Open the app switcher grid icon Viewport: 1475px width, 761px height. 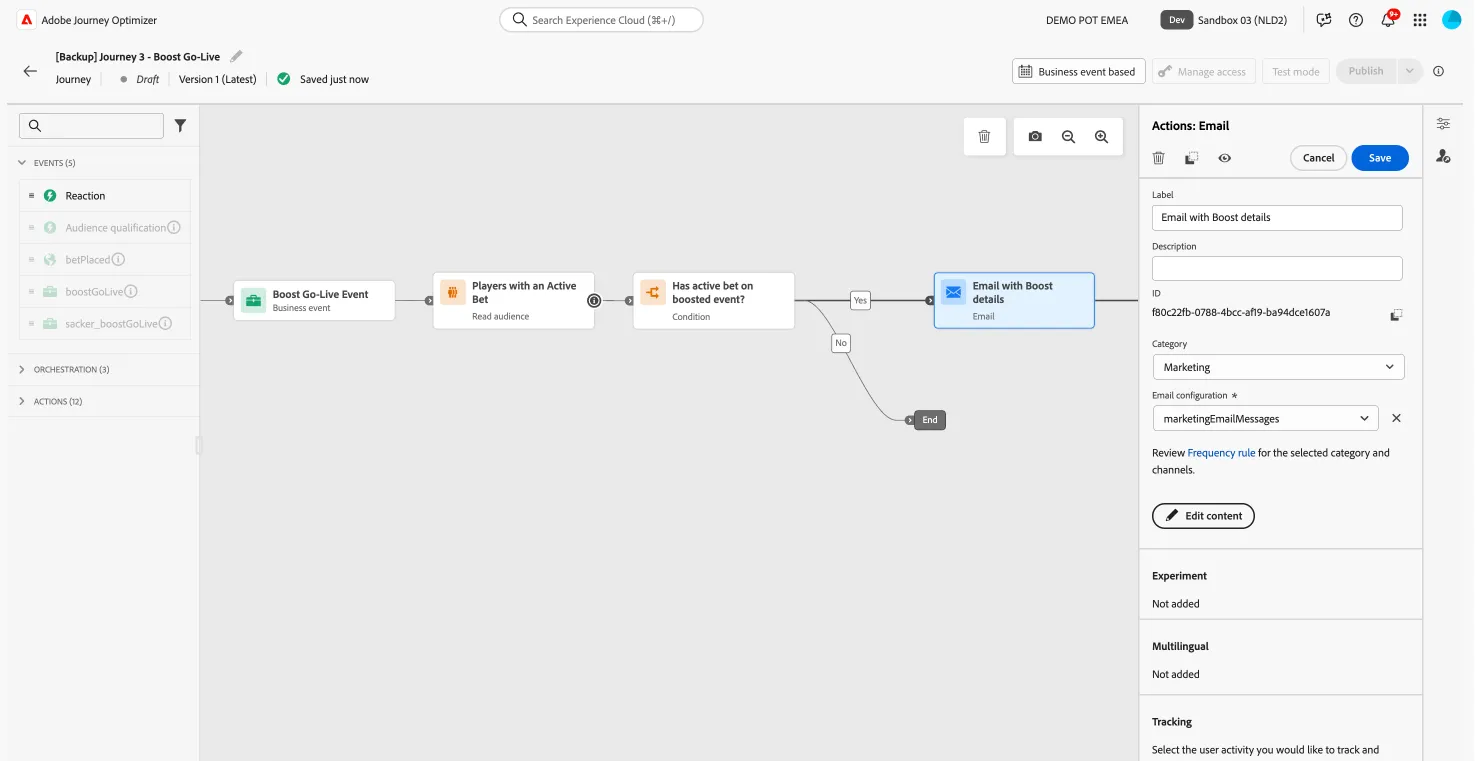tap(1420, 20)
